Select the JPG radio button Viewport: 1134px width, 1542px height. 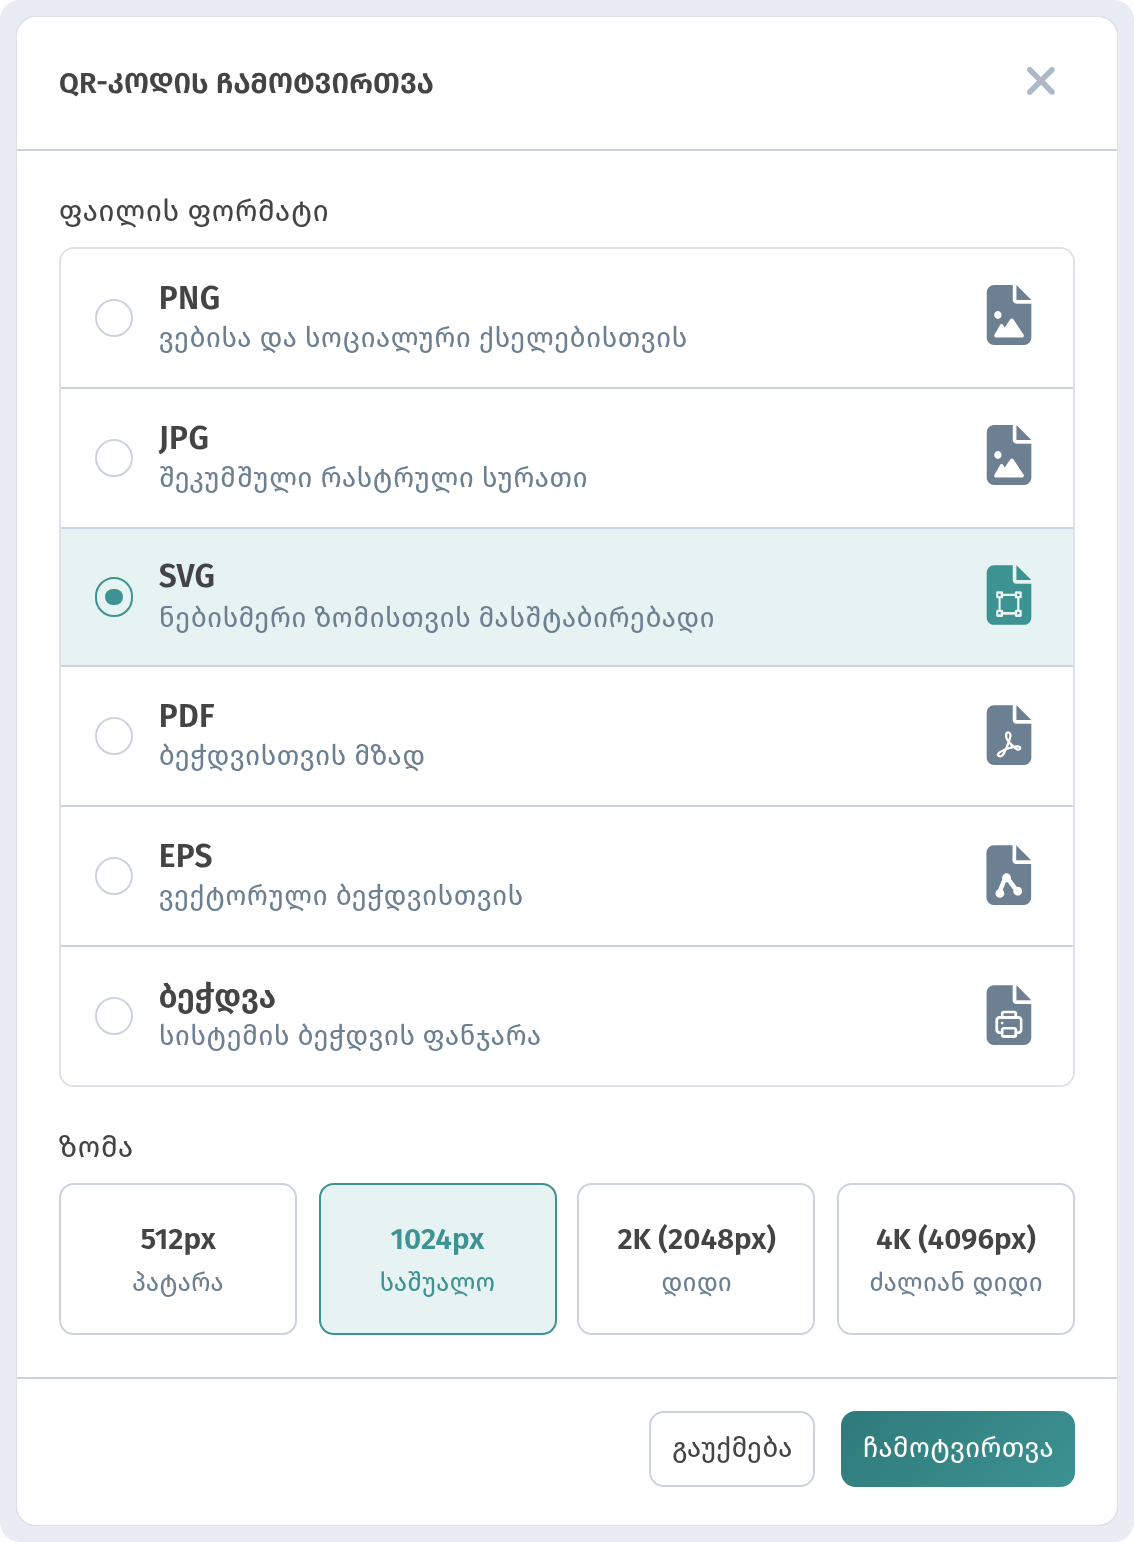click(x=114, y=458)
